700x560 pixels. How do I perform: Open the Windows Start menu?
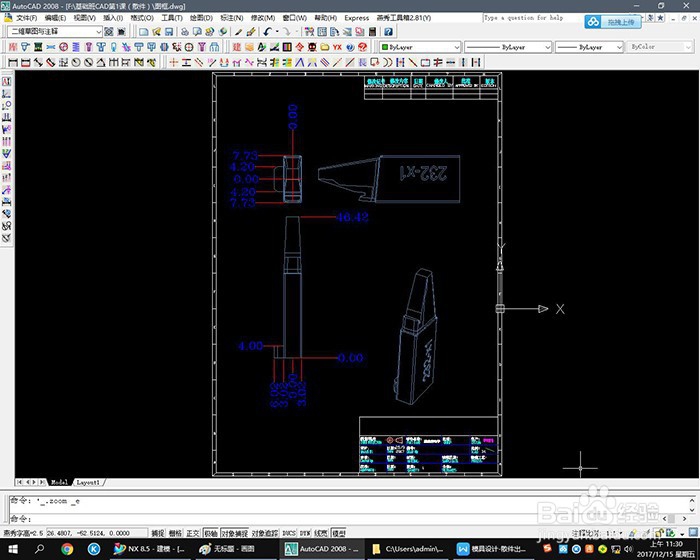[x=12, y=549]
